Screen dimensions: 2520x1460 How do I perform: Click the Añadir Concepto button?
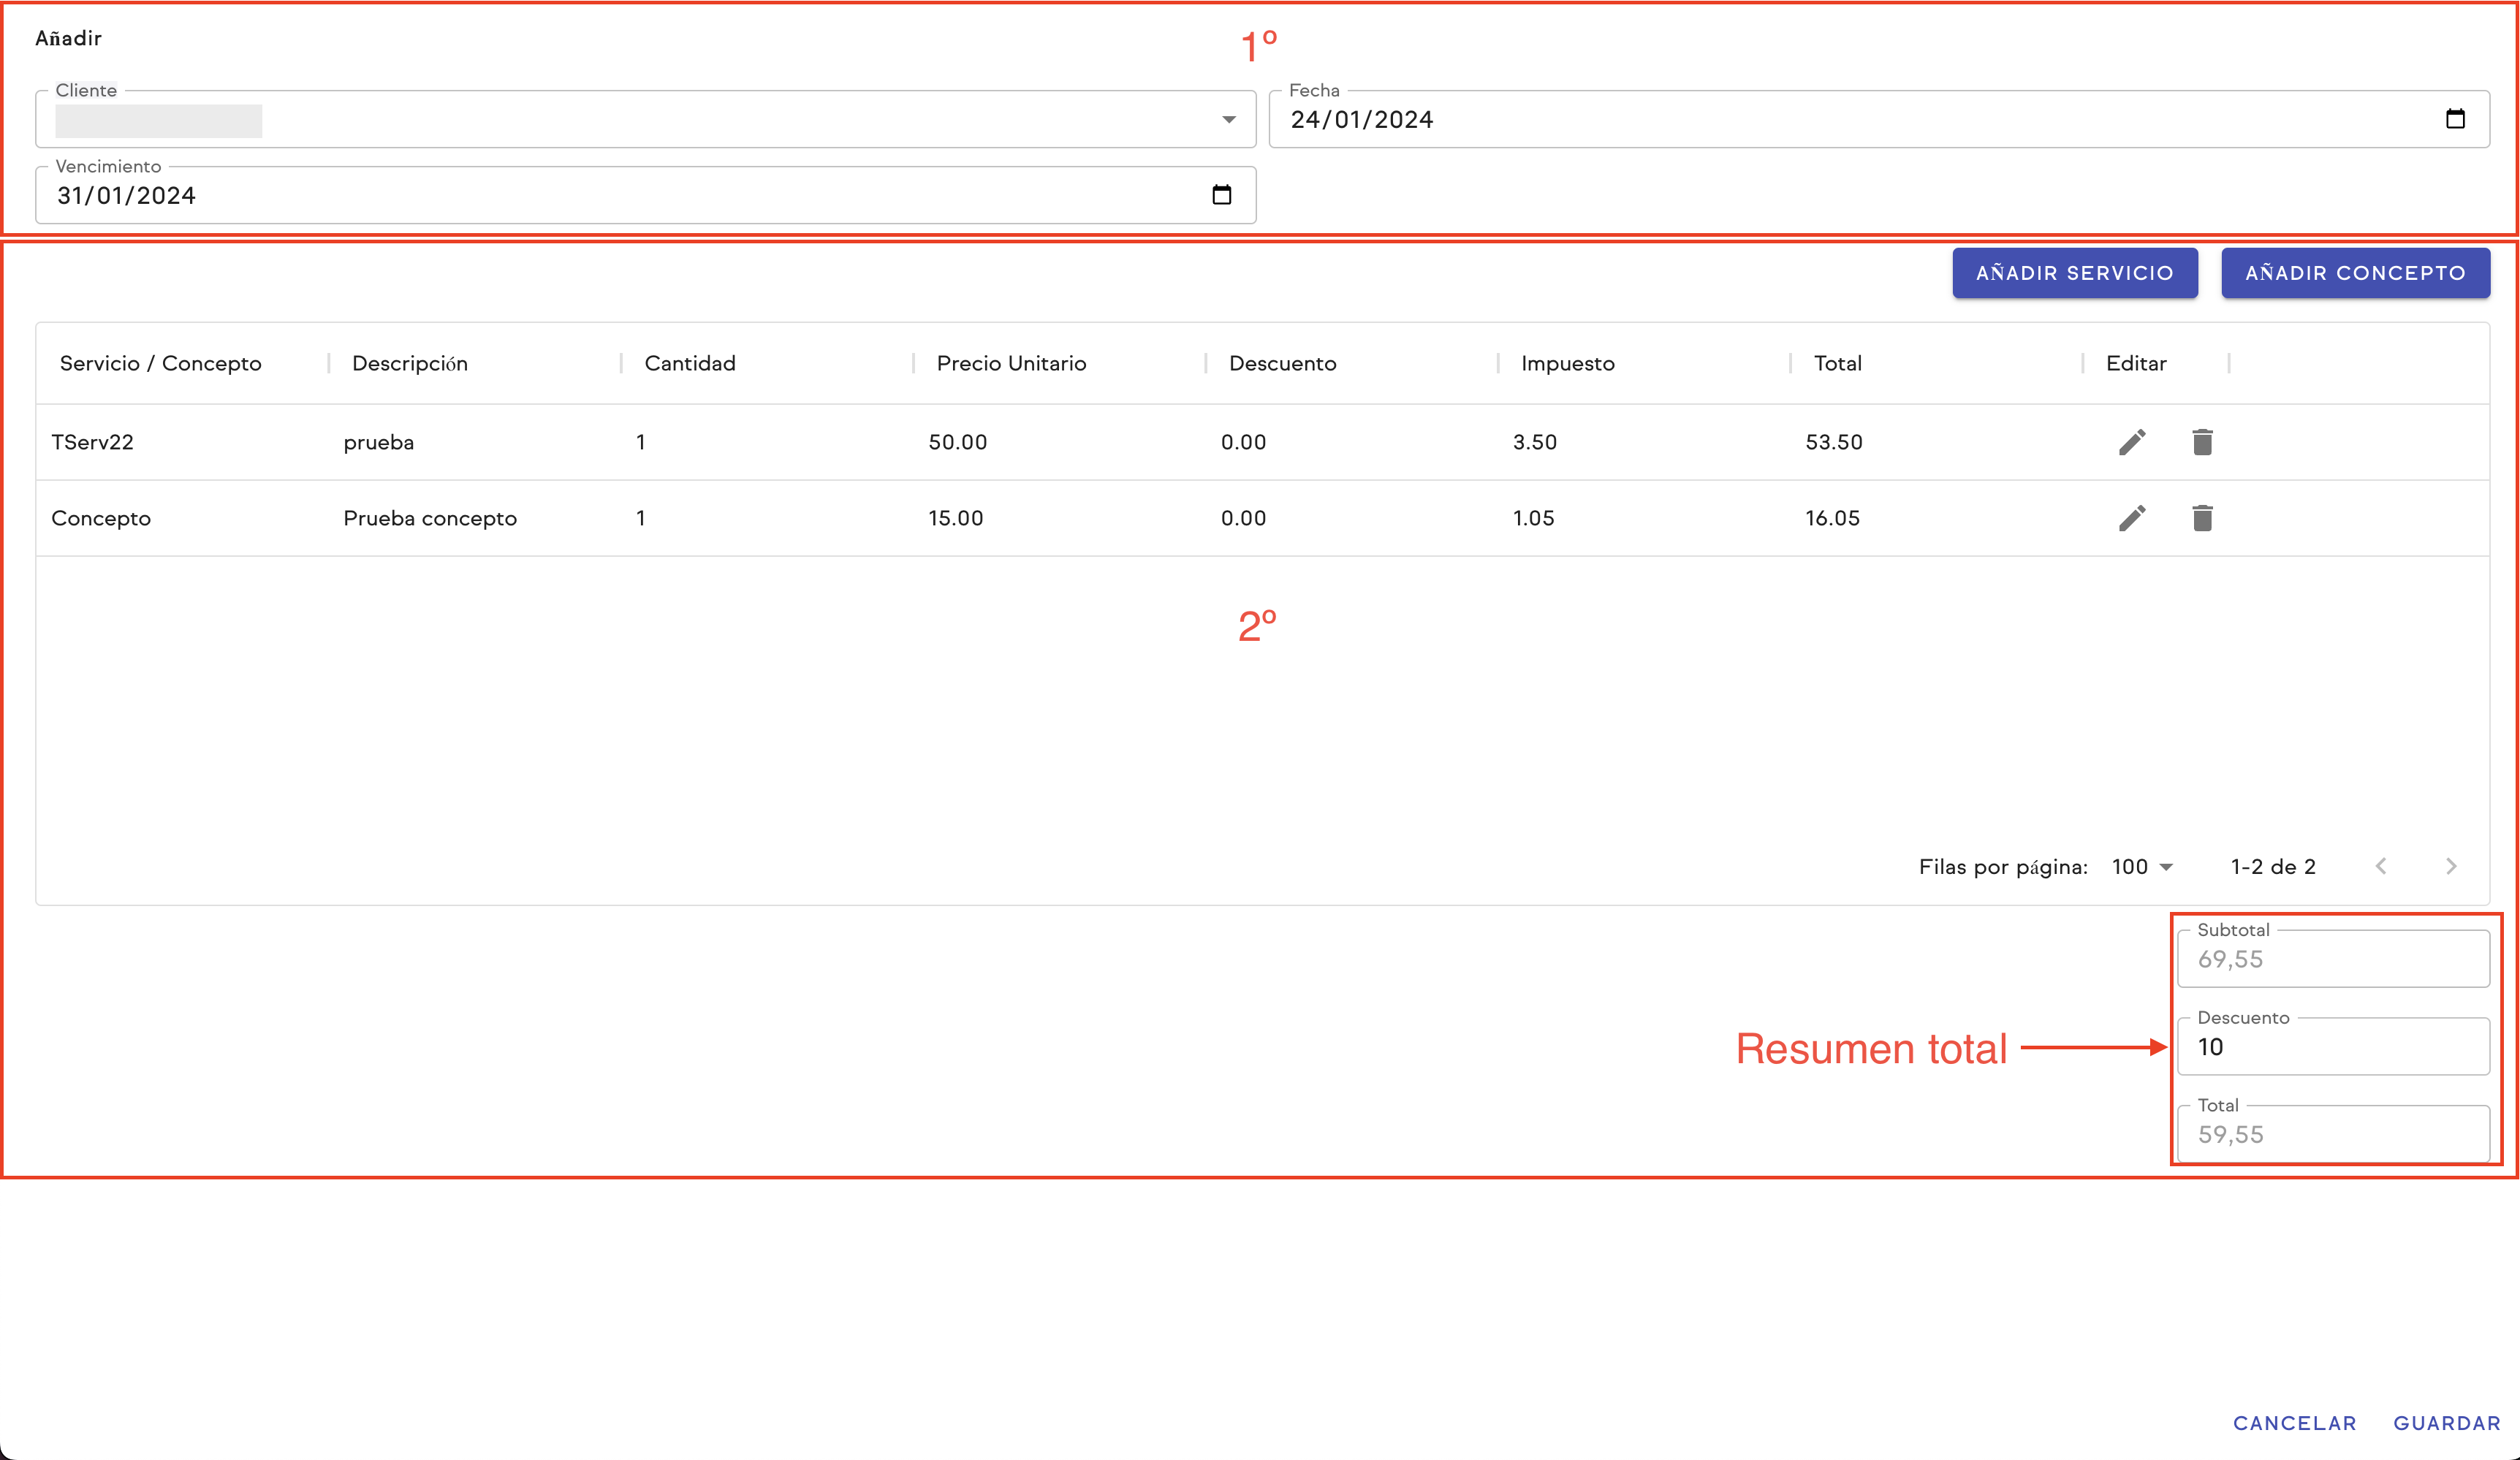coord(2355,273)
